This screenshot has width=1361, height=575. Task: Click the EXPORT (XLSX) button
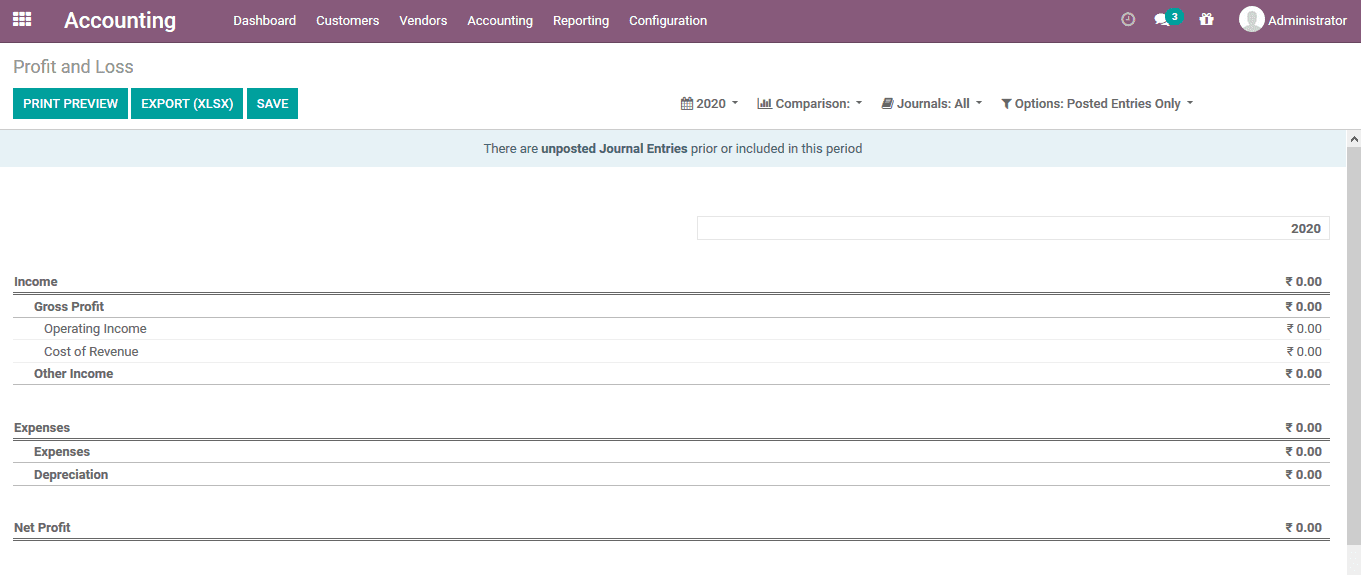[x=187, y=104]
